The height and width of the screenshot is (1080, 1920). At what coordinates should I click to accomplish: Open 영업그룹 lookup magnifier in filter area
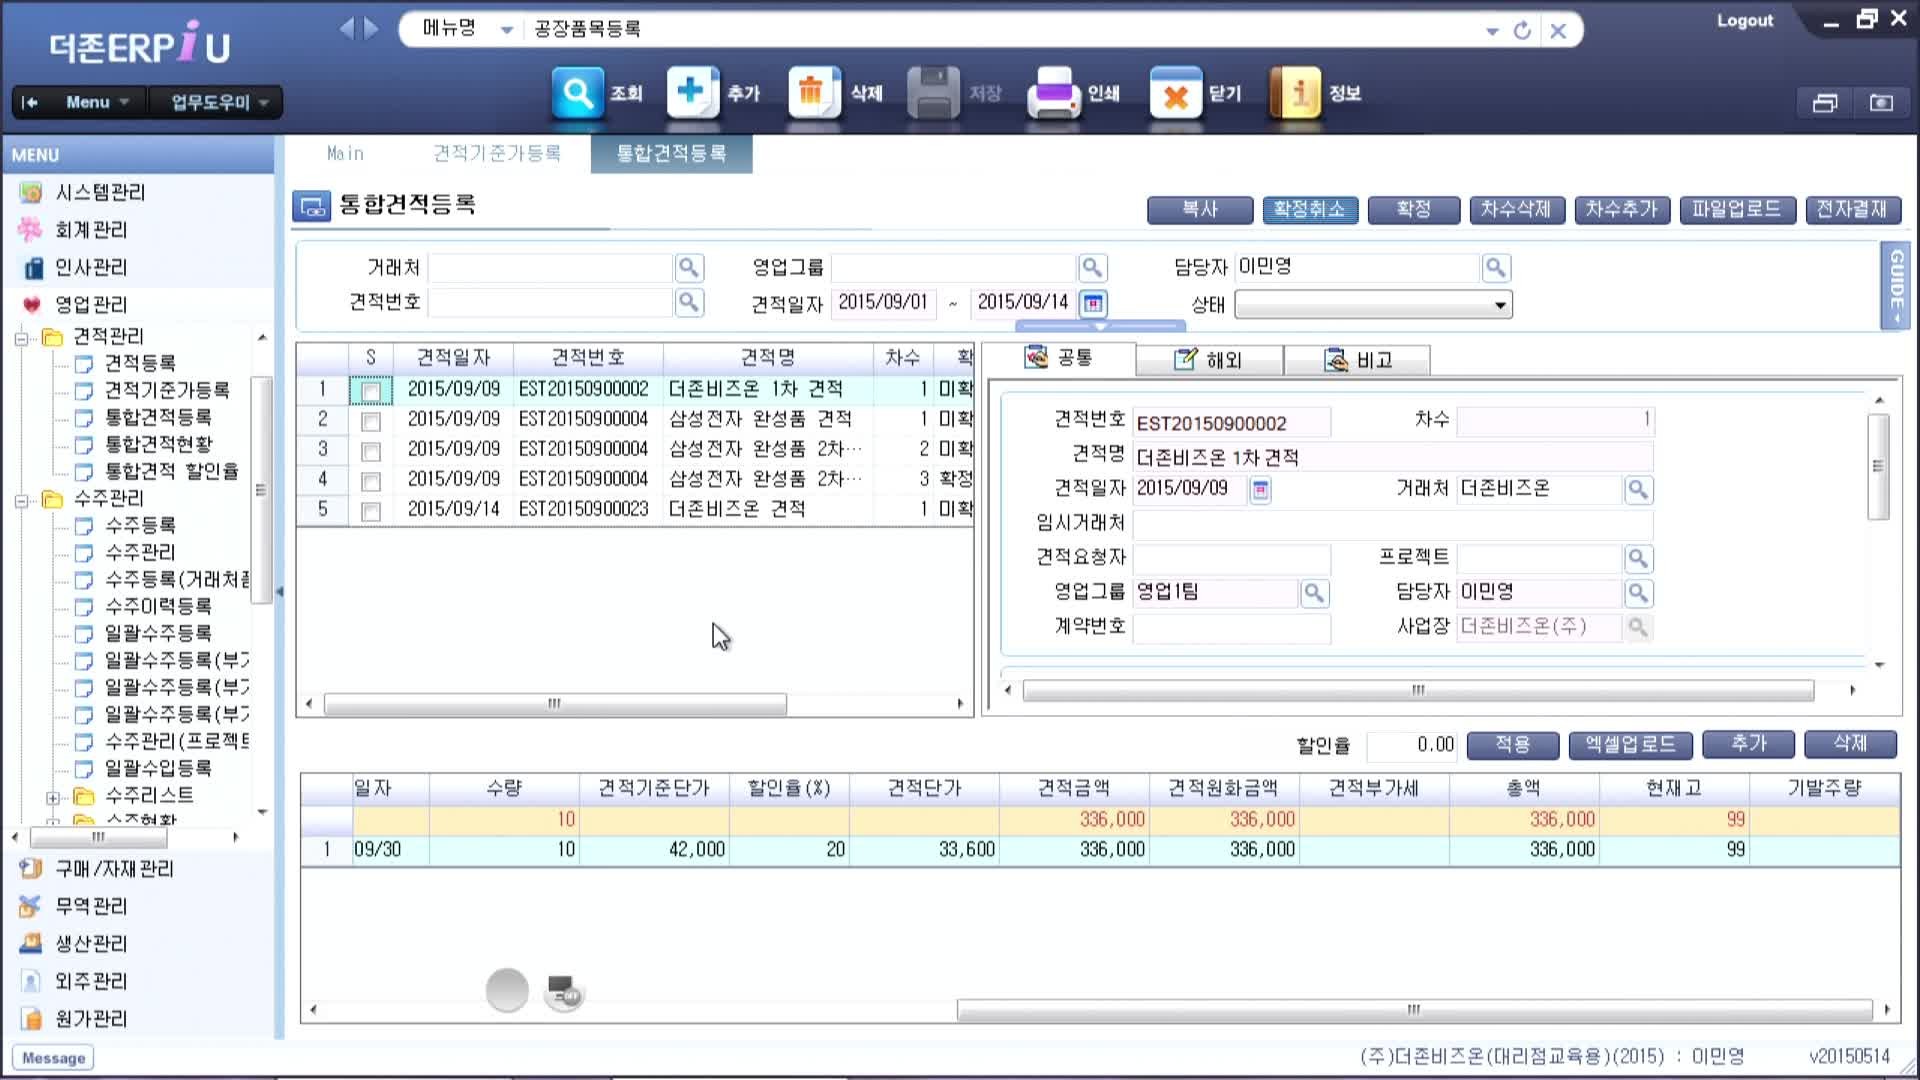[1092, 268]
